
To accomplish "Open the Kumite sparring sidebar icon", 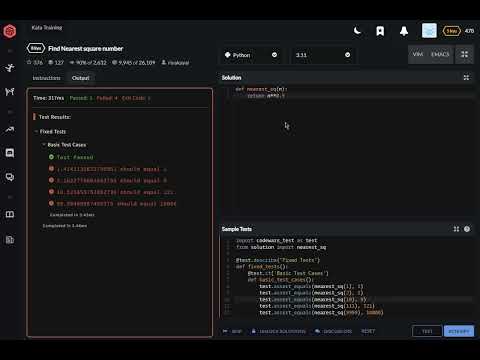I will click(10, 91).
